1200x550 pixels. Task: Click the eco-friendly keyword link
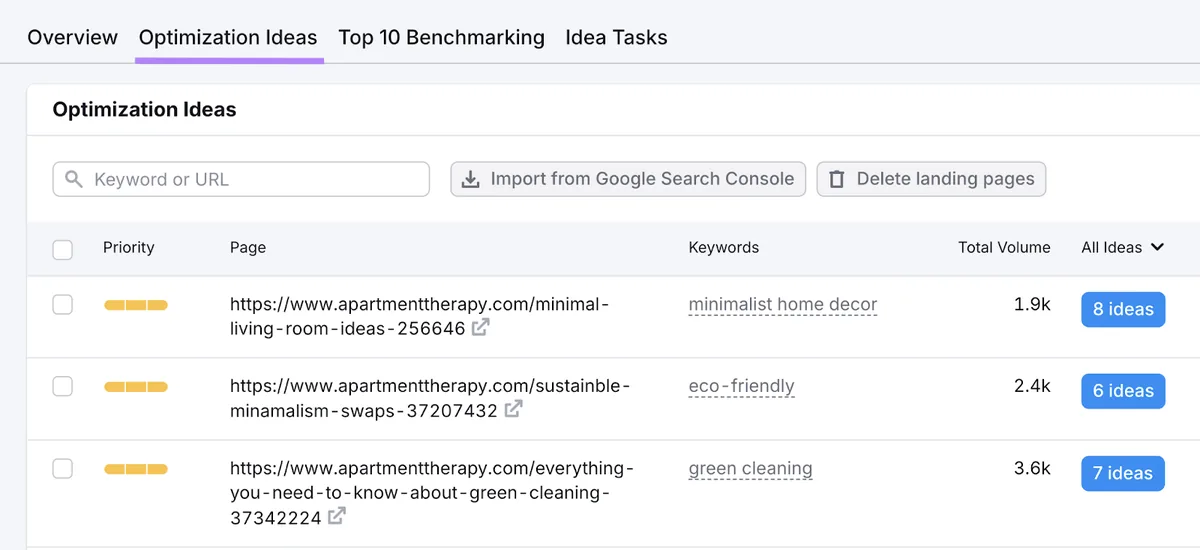point(741,386)
